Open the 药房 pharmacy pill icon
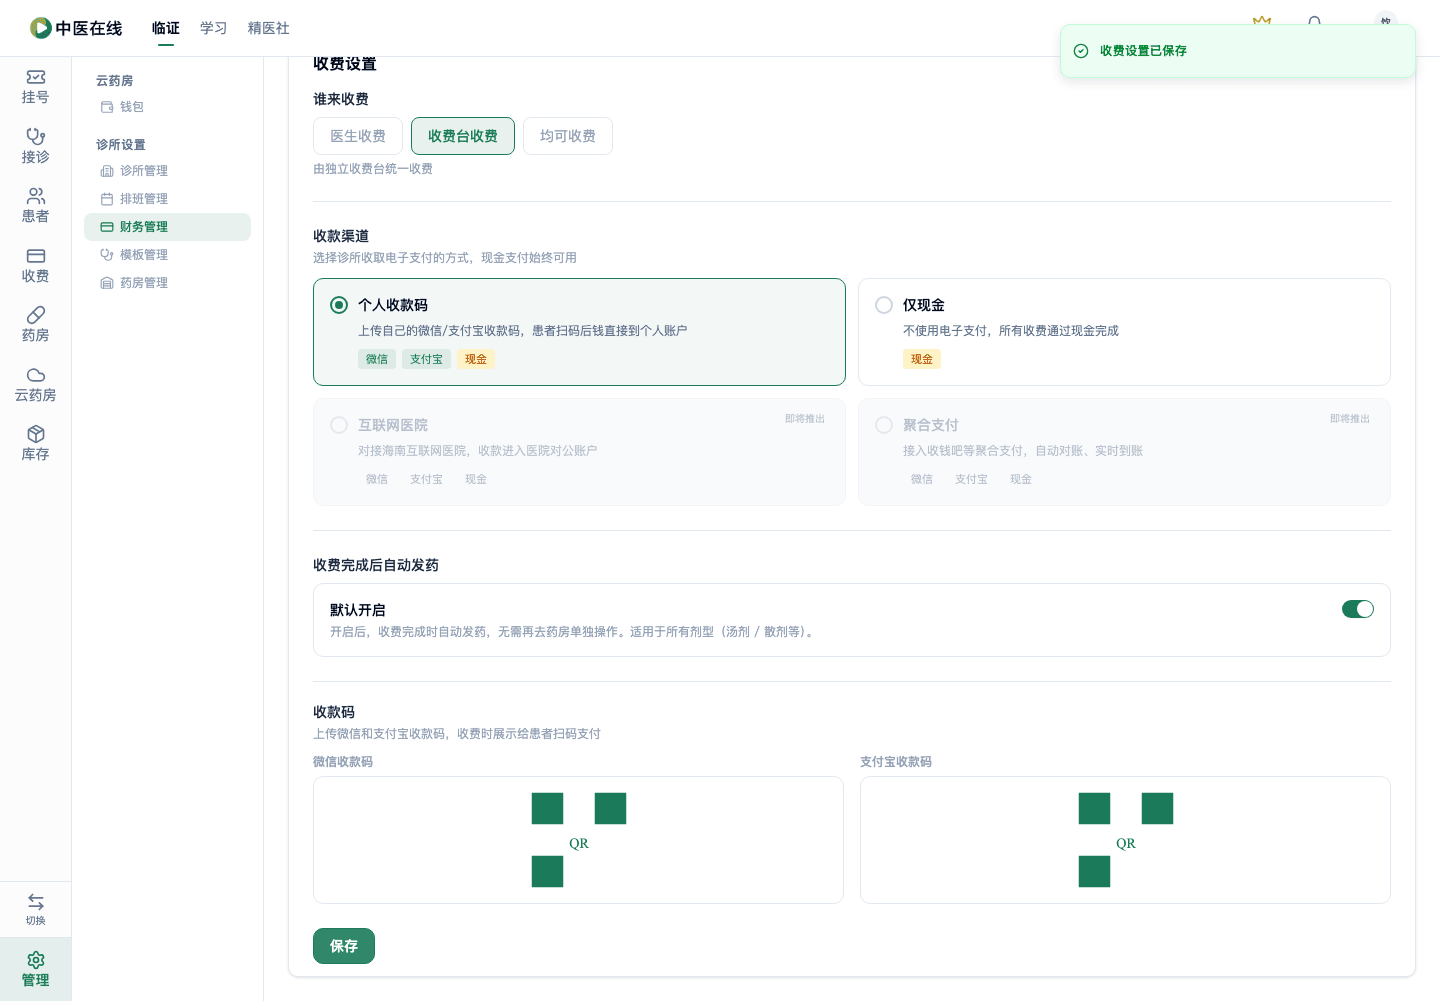 [x=35, y=315]
